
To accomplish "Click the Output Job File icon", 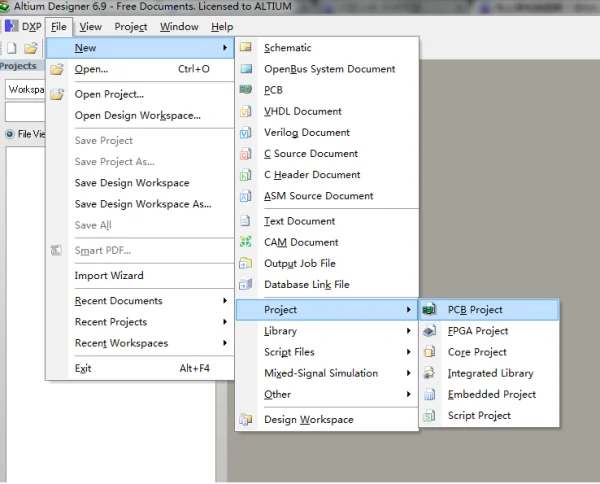I will [246, 263].
